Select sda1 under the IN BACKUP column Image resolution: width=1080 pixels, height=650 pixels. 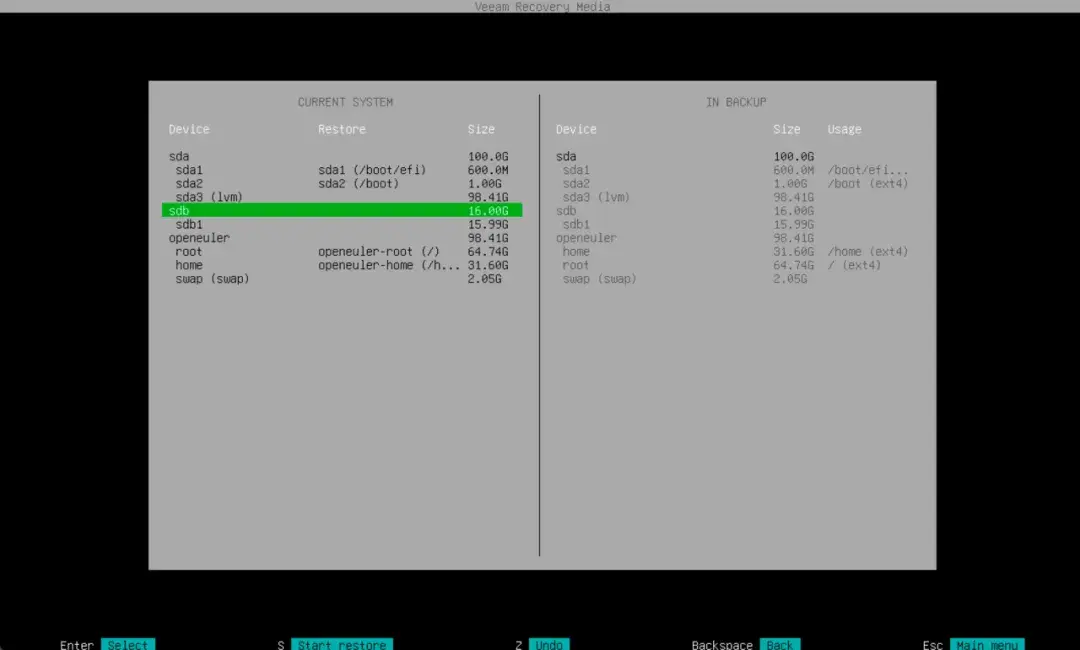click(x=579, y=169)
